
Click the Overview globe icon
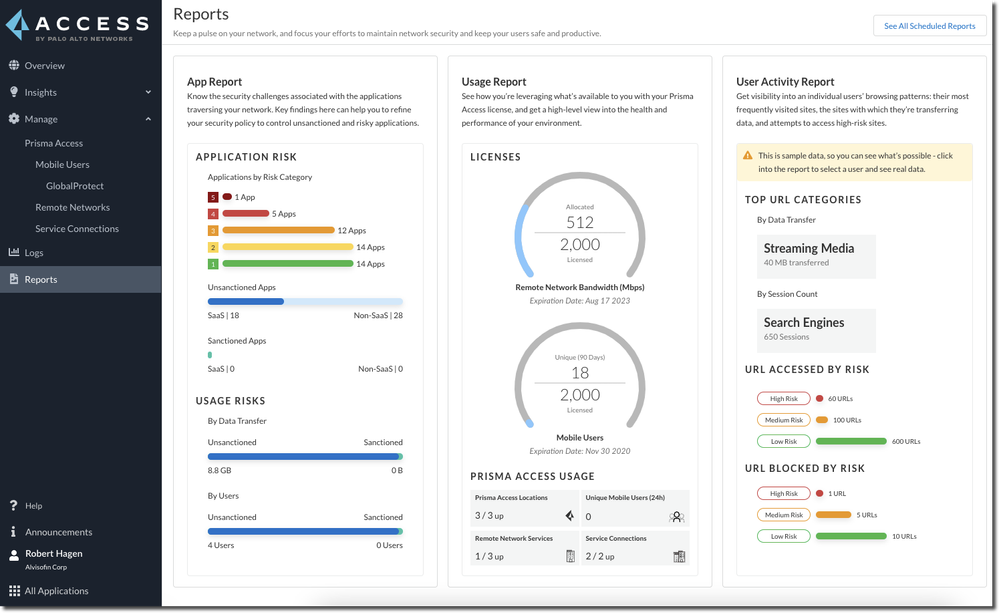14,66
